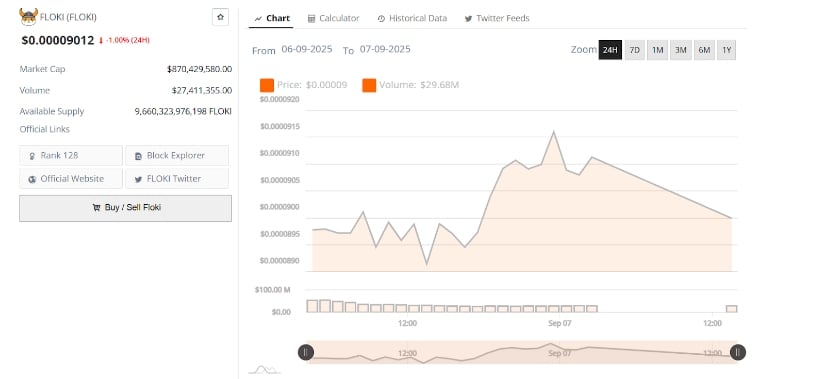Screen dimensions: 825x379
Task: Open the Twitter Feeds tab
Action: click(x=497, y=18)
